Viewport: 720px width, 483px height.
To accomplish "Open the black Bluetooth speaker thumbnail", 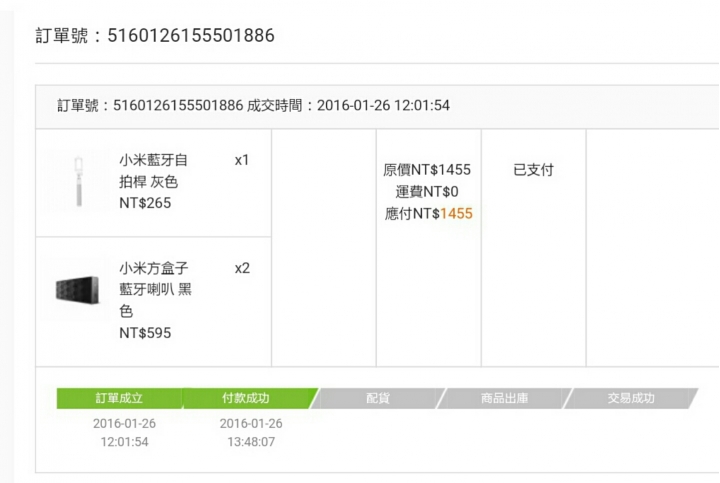I will [x=77, y=290].
